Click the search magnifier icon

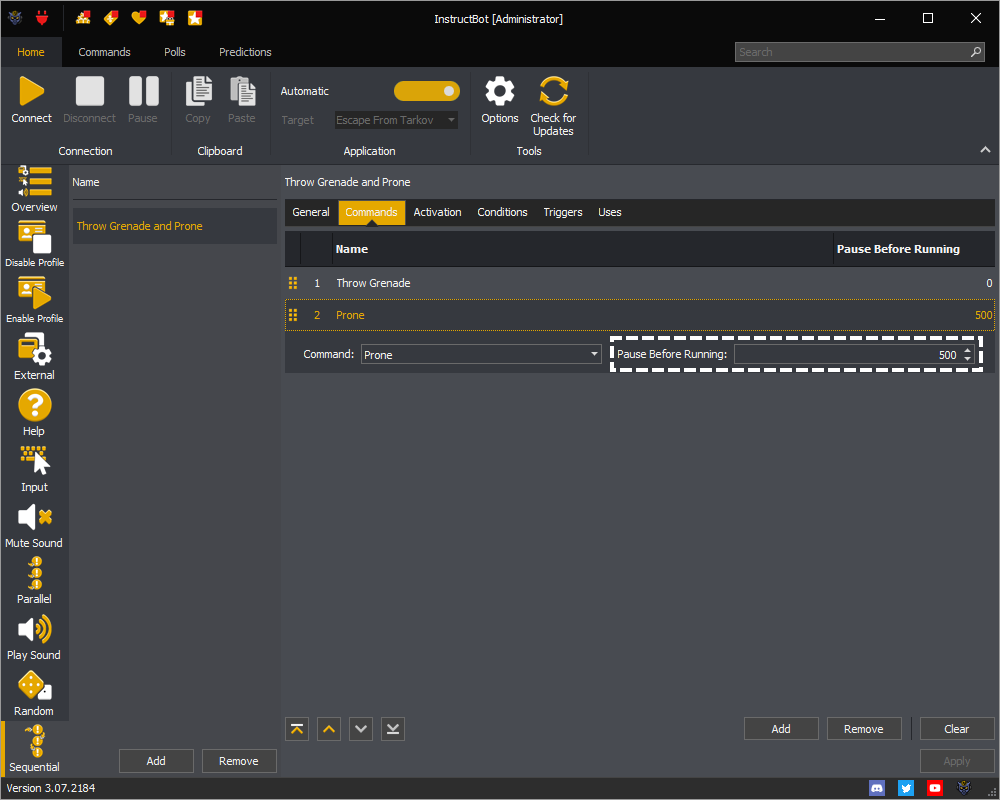coord(976,52)
